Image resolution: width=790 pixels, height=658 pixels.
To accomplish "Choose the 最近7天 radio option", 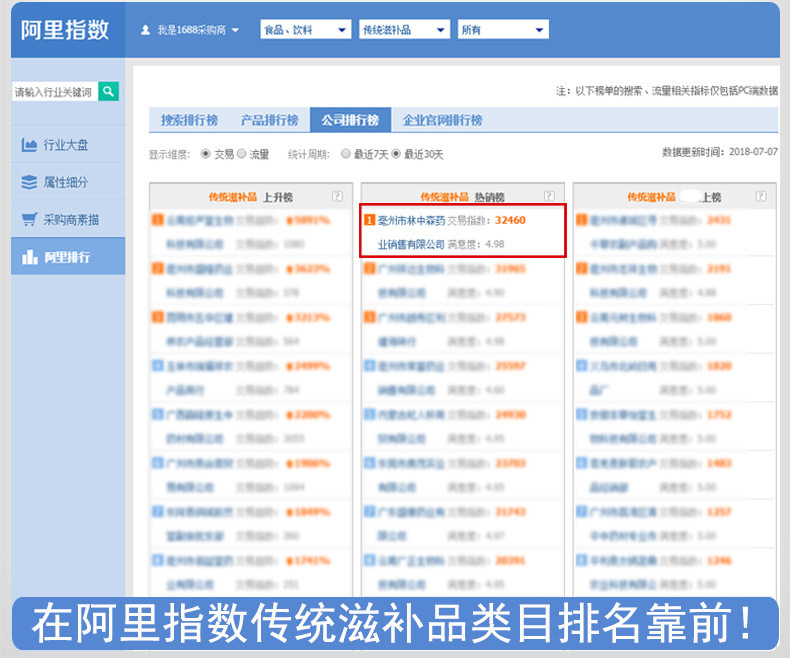I will coord(346,154).
